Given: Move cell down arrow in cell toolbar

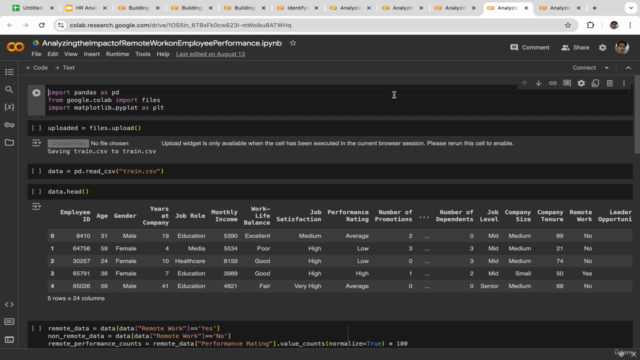Looking at the screenshot, I should pos(538,83).
